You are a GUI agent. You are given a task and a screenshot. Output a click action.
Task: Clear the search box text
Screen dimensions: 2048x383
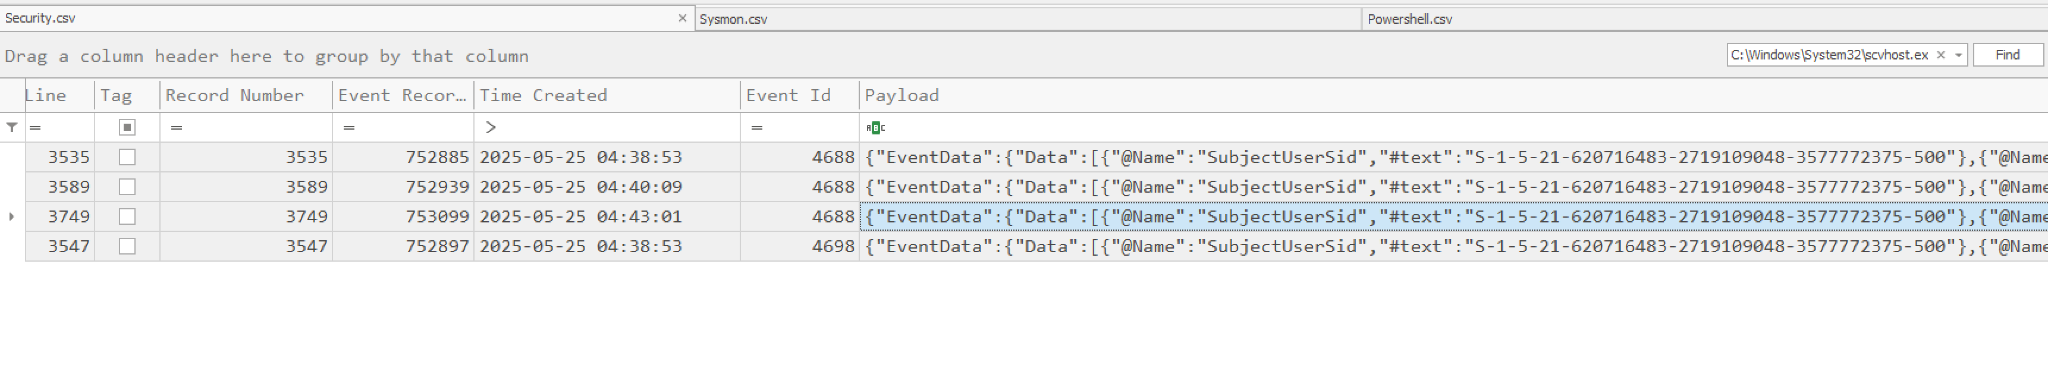pyautogui.click(x=1941, y=55)
